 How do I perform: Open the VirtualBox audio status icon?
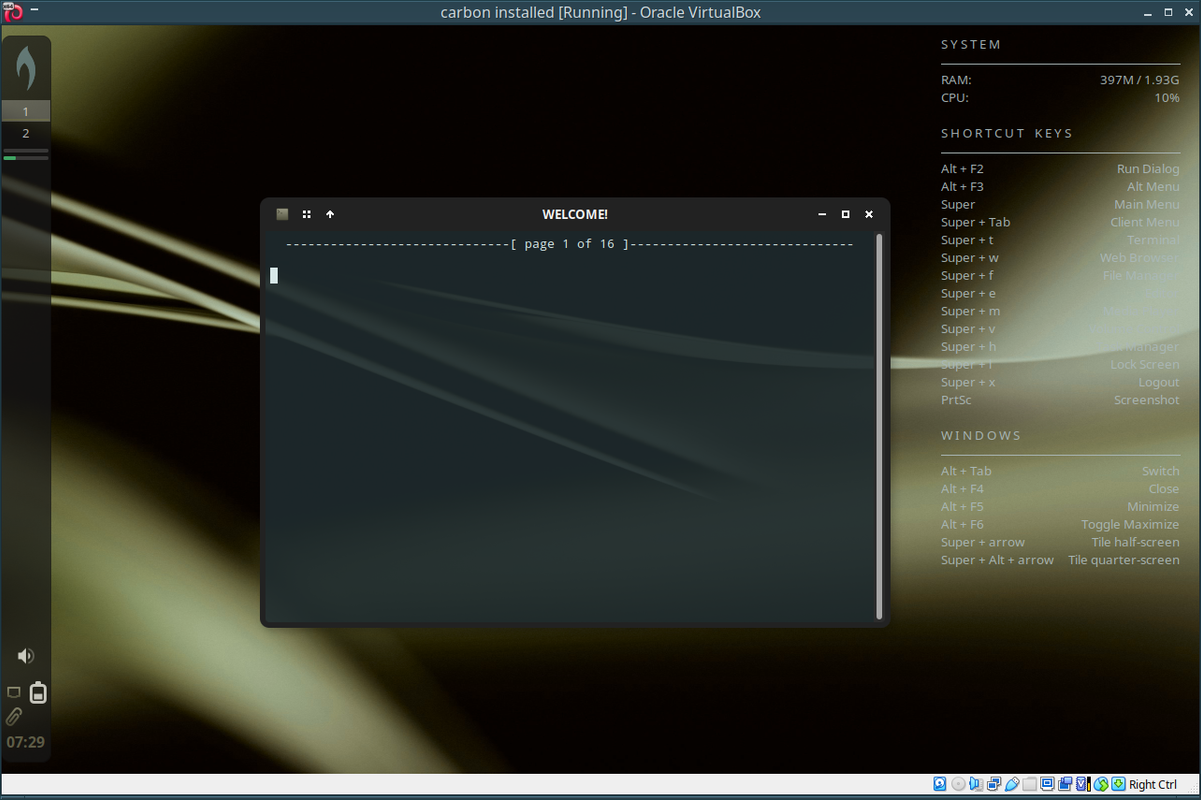click(976, 784)
